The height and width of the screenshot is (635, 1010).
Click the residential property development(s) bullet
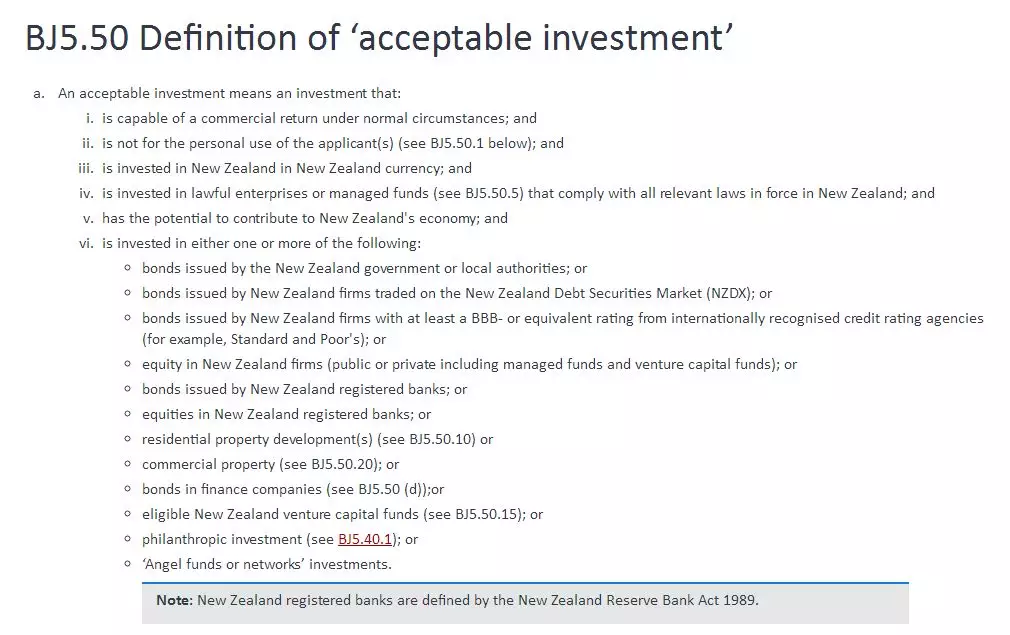coord(317,439)
